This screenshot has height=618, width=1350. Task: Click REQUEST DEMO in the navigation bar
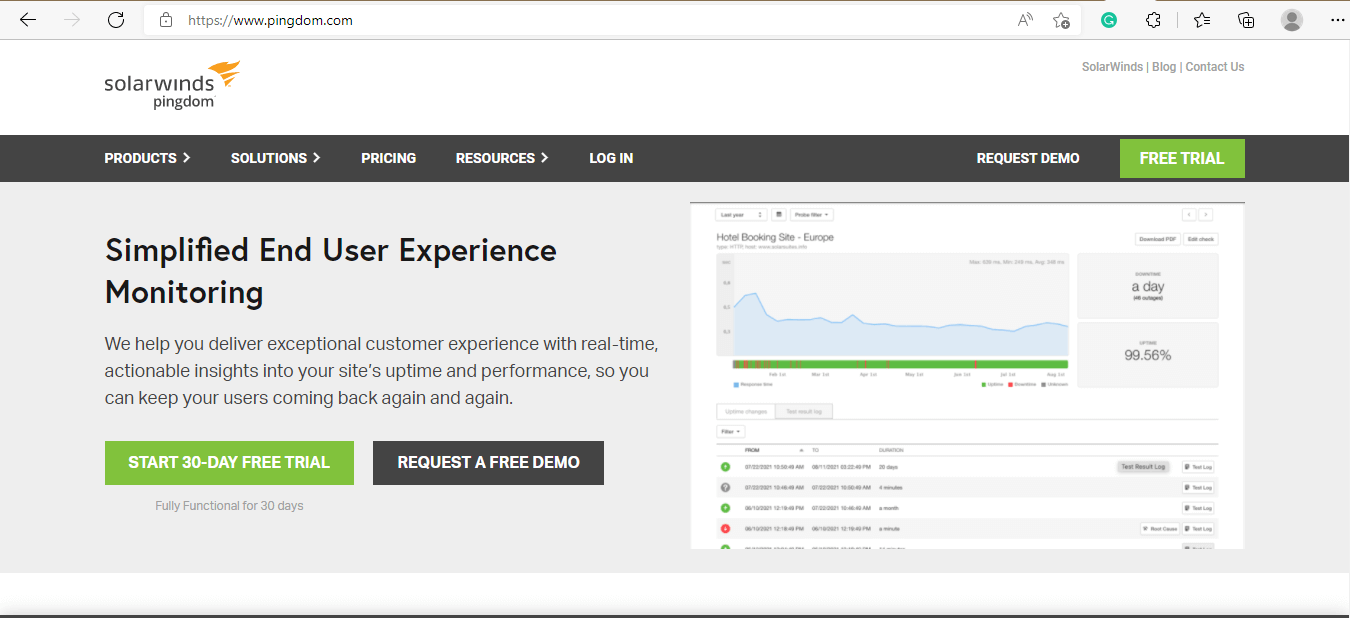click(1028, 158)
